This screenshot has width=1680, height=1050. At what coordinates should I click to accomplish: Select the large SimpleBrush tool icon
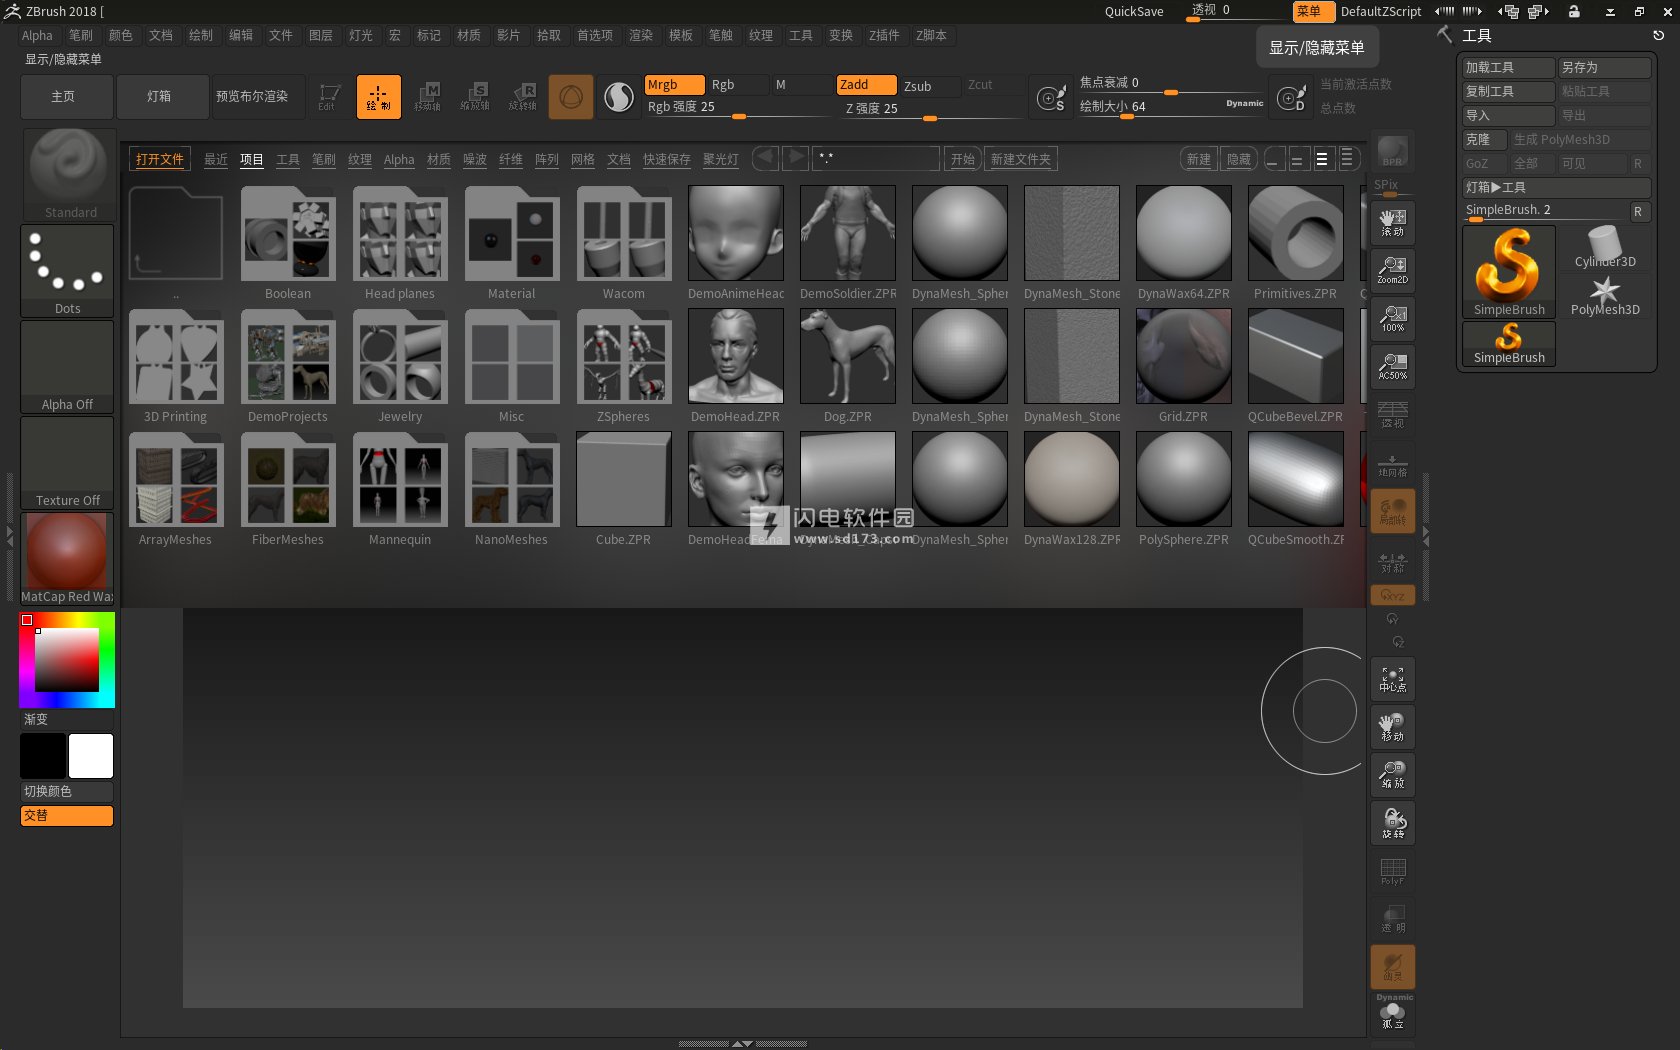1509,271
